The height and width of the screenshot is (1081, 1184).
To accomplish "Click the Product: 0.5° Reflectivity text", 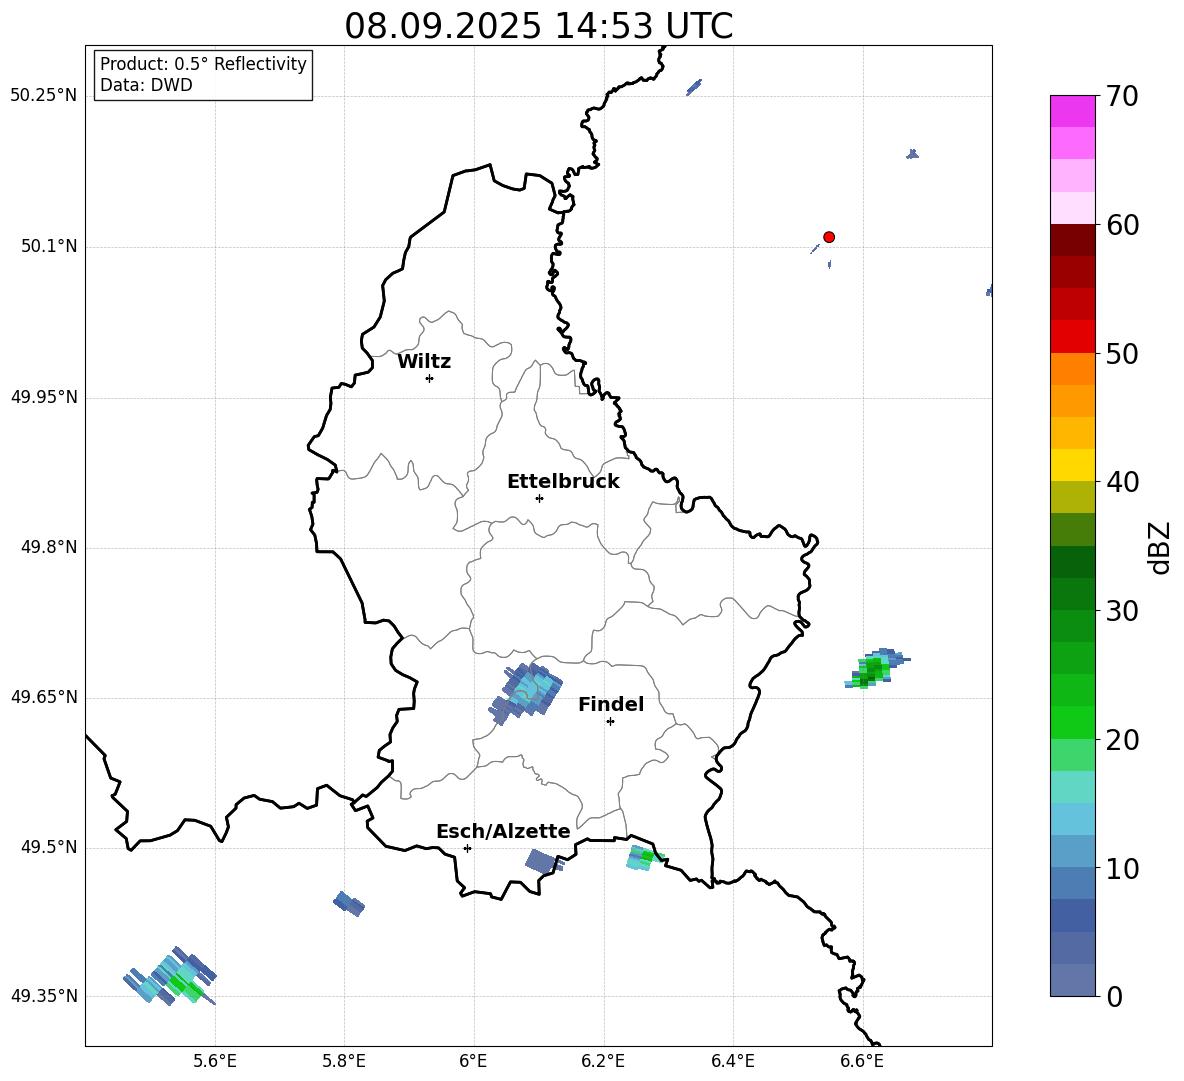I will tap(203, 64).
